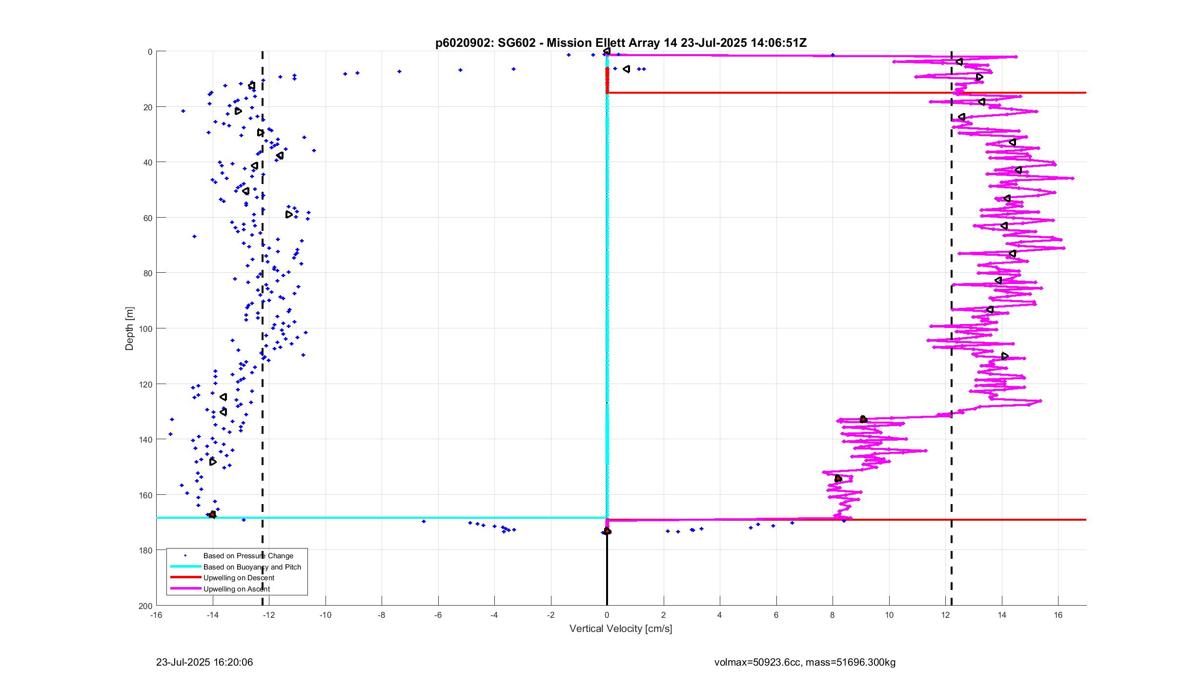
Task: Click x-axis tick label '-4'
Action: pyautogui.click(x=494, y=614)
